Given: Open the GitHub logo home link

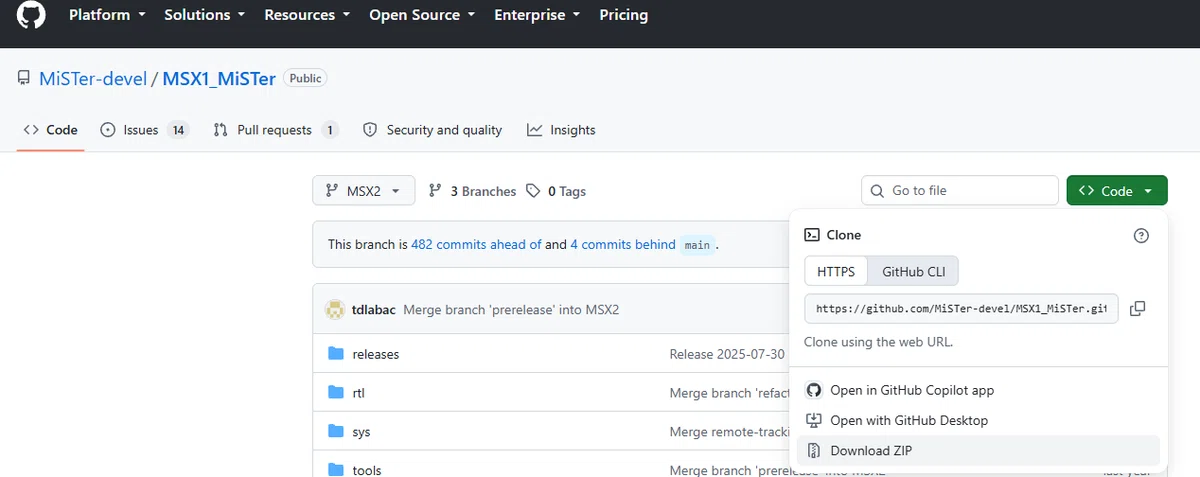Looking at the screenshot, I should (x=31, y=15).
